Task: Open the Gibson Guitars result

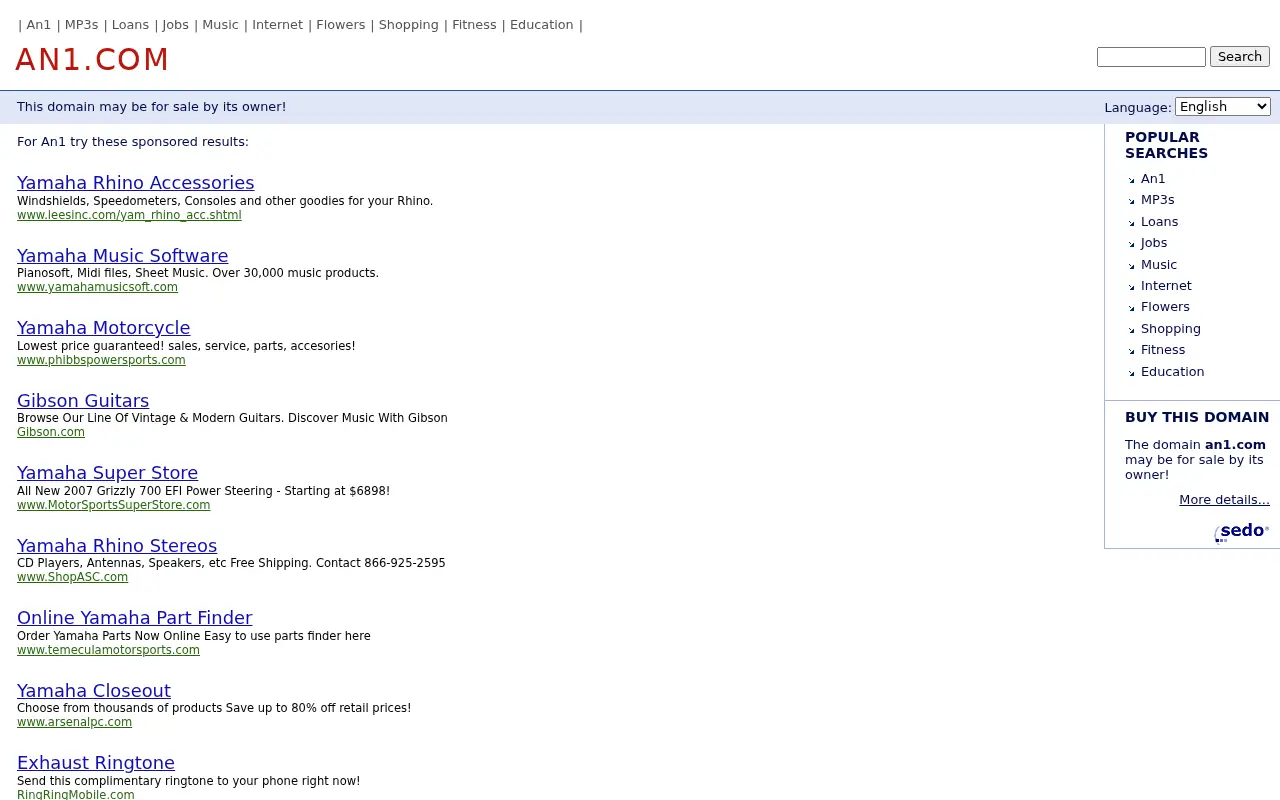Action: click(83, 400)
